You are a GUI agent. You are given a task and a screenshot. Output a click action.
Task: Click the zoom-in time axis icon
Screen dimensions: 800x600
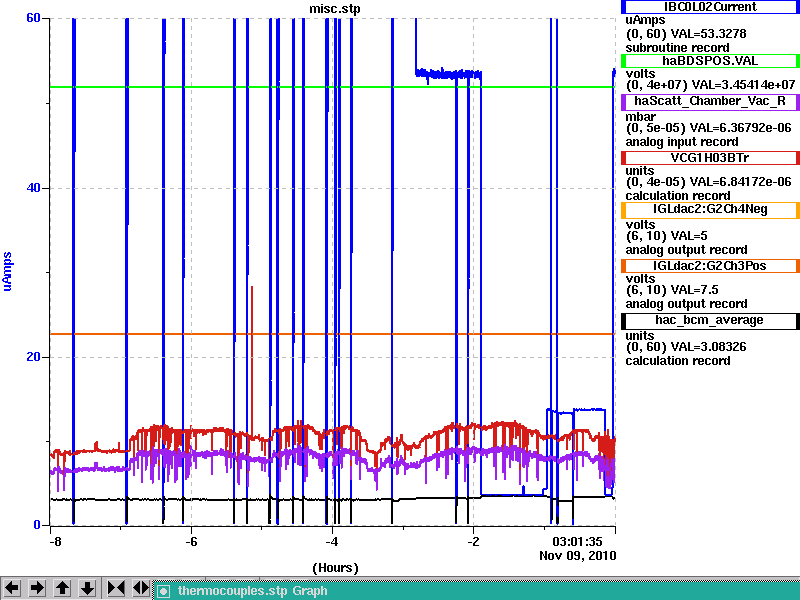[116, 588]
